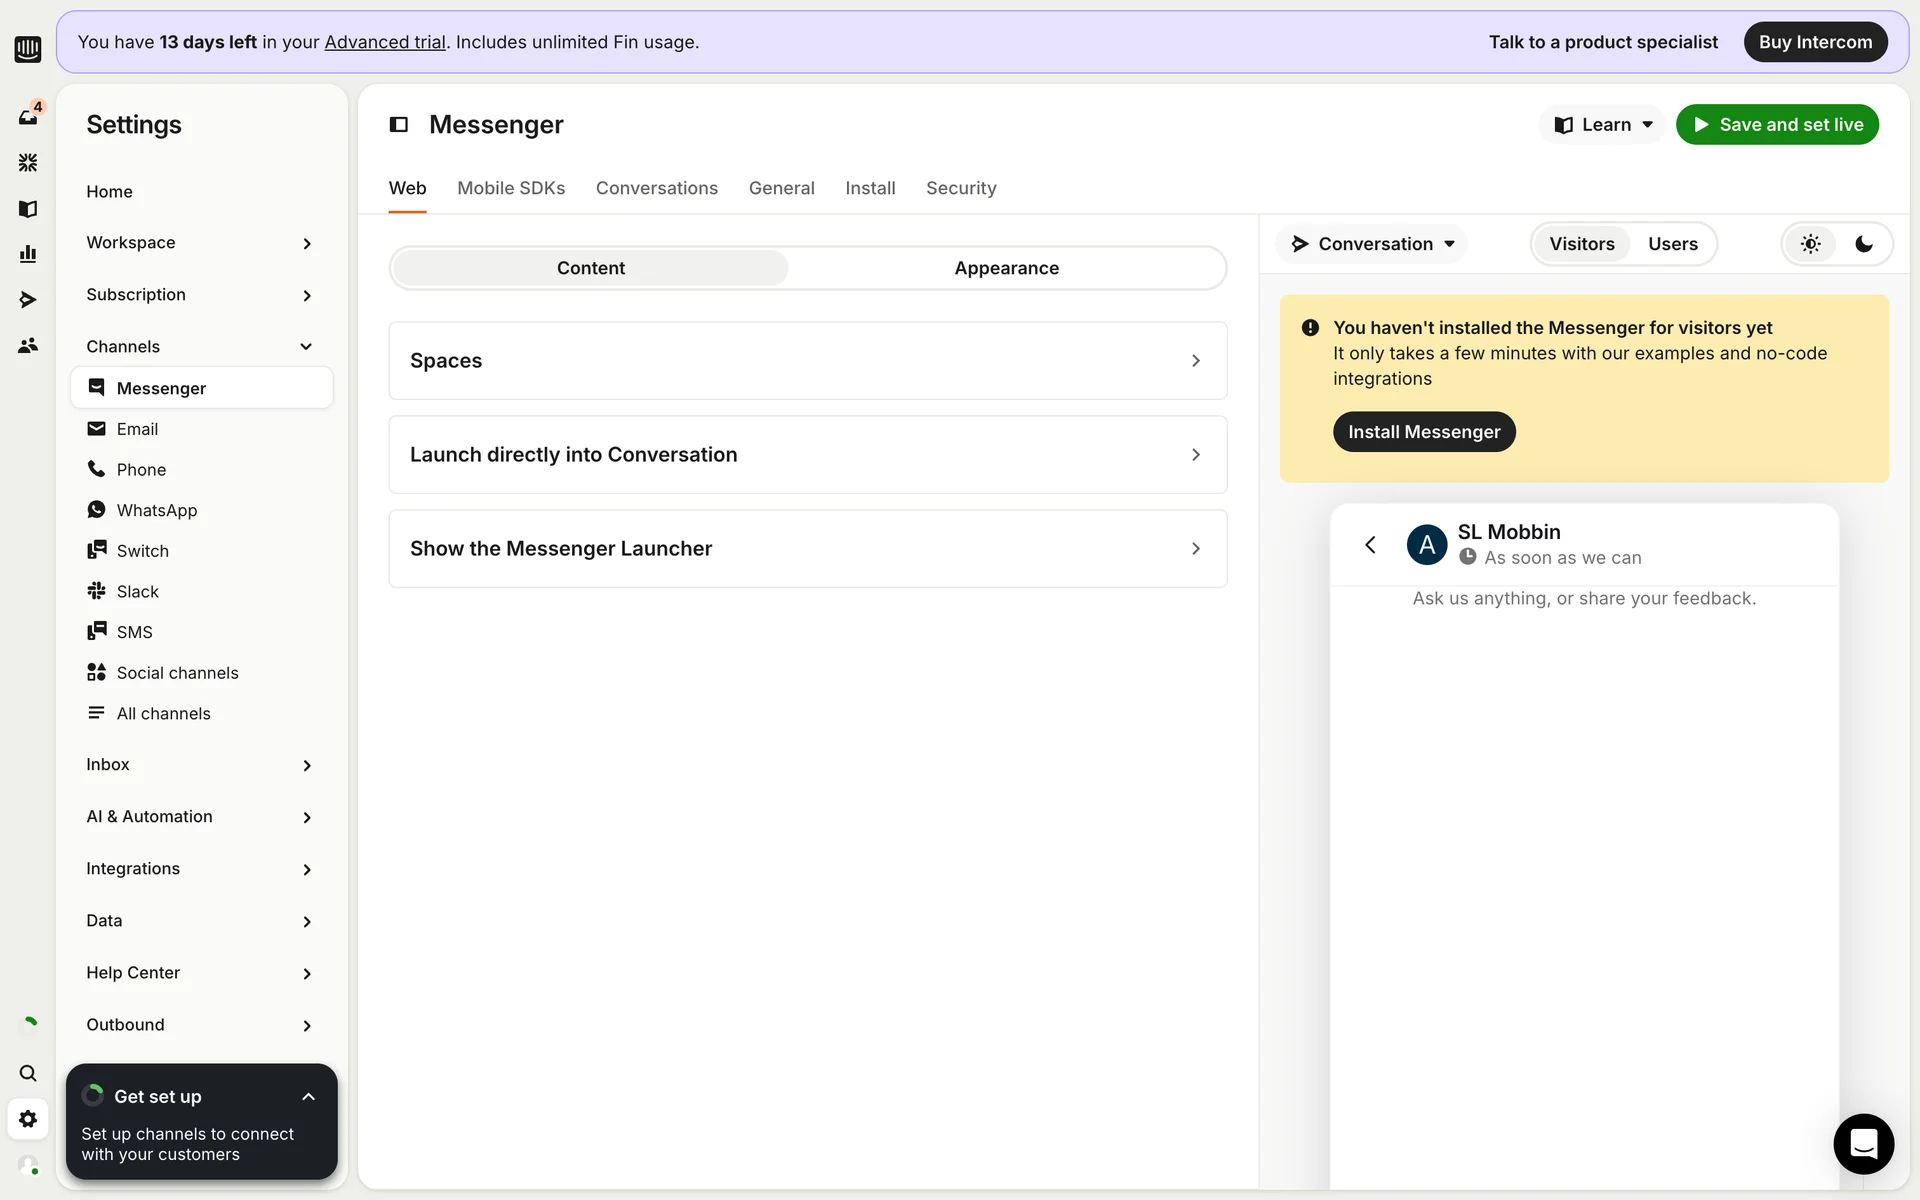
Task: Open the Outbound paper plane icon
Action: tap(28, 300)
